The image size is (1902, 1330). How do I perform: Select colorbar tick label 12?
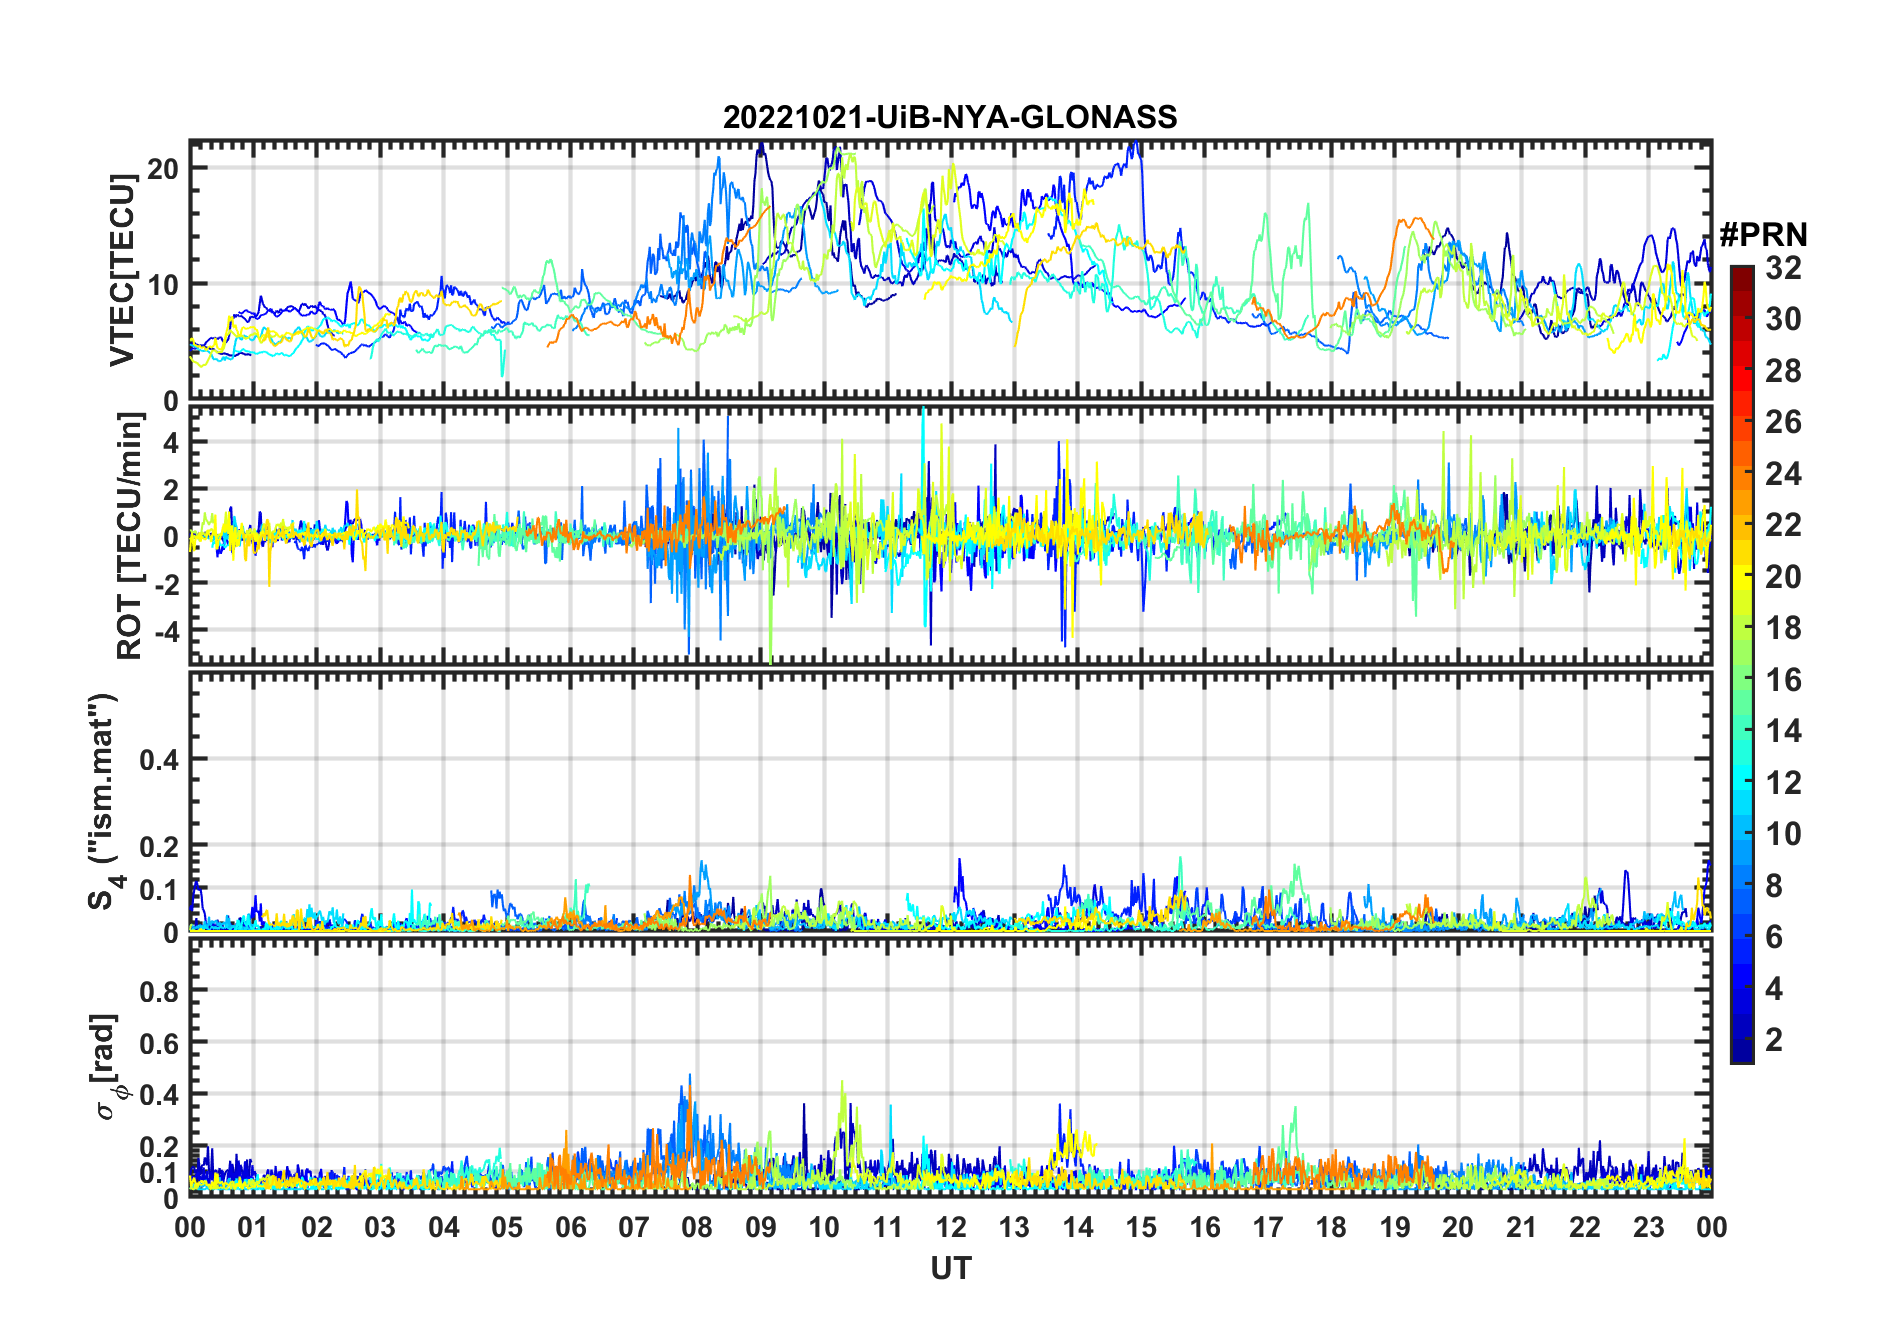click(x=1783, y=782)
